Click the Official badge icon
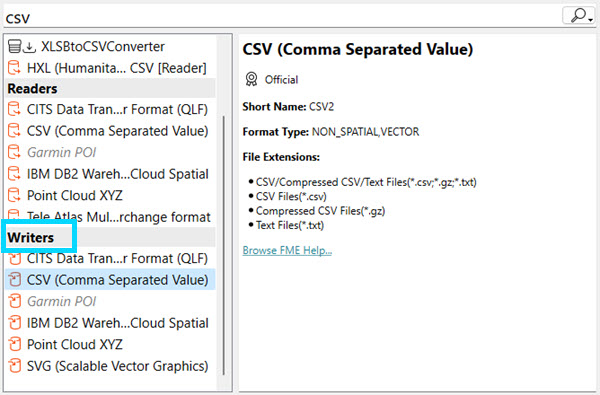 (251, 79)
